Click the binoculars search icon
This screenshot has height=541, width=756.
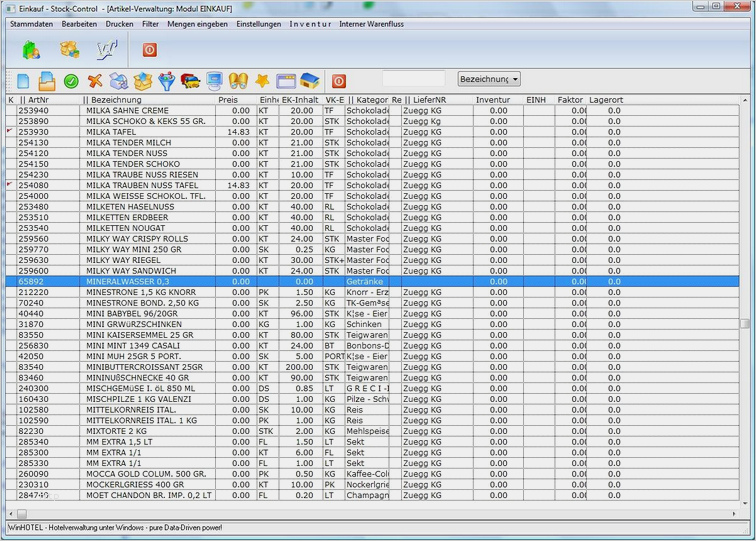tap(238, 81)
